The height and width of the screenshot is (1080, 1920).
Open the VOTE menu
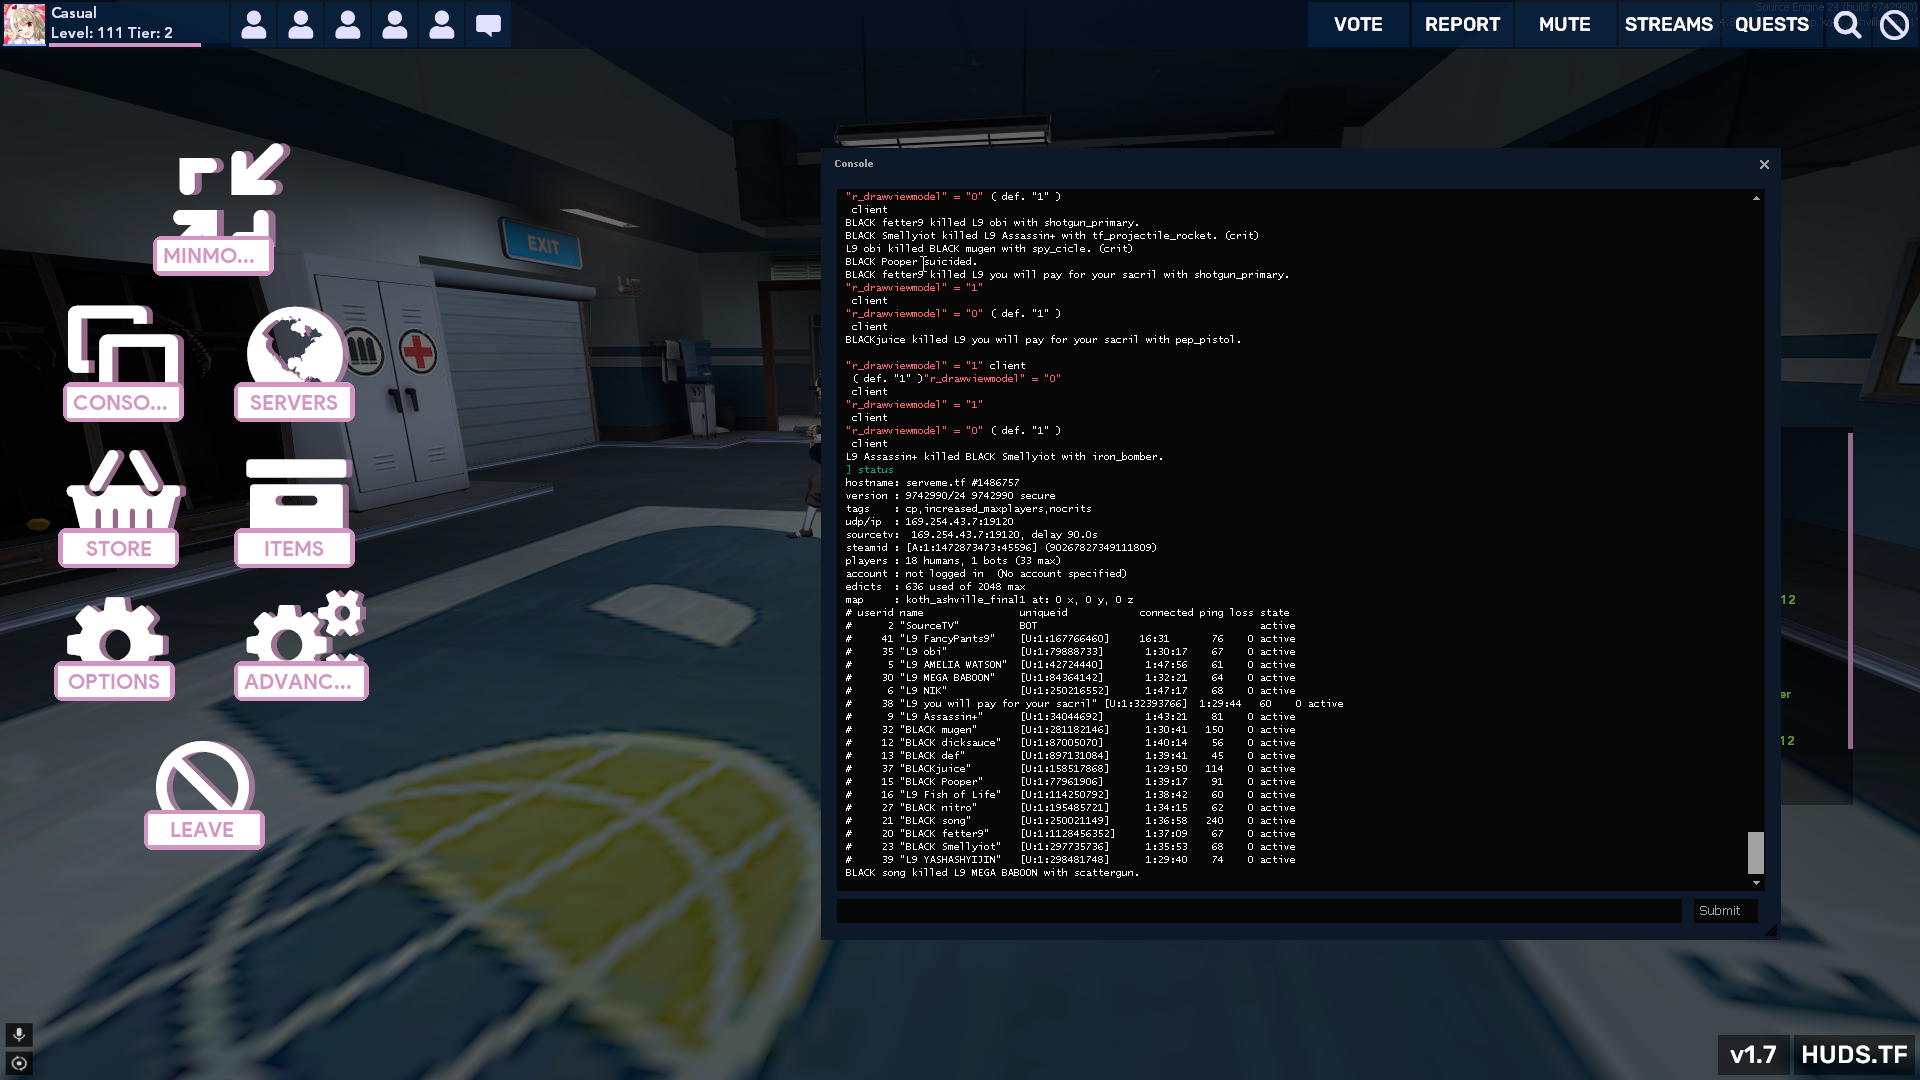coord(1358,24)
